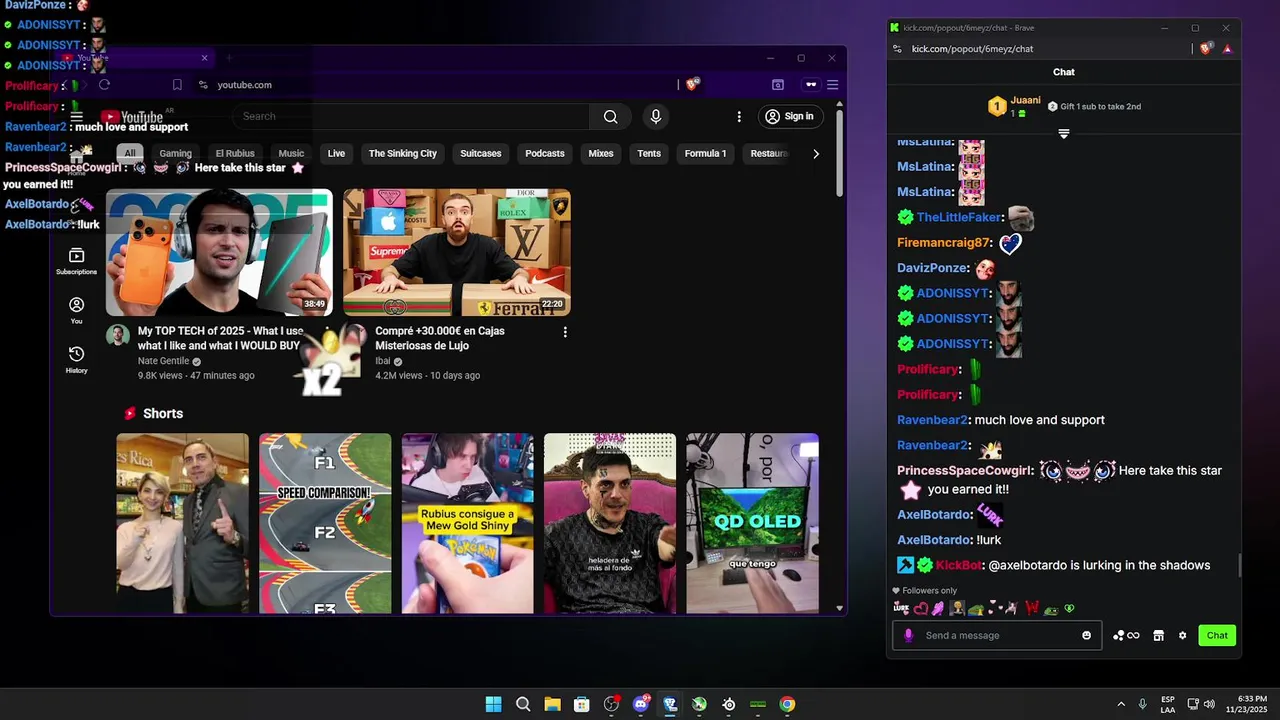
Task: Open the You section in sidebar
Action: (x=76, y=310)
